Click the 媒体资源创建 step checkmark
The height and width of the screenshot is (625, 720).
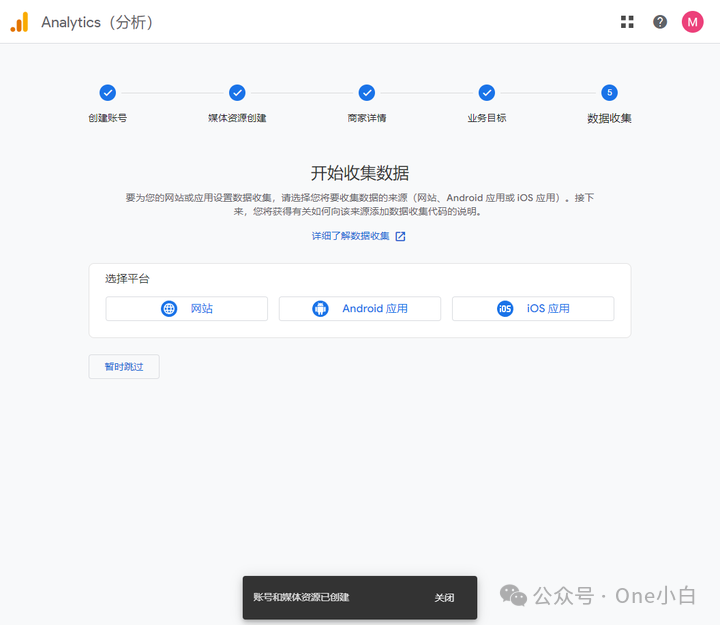(x=237, y=93)
